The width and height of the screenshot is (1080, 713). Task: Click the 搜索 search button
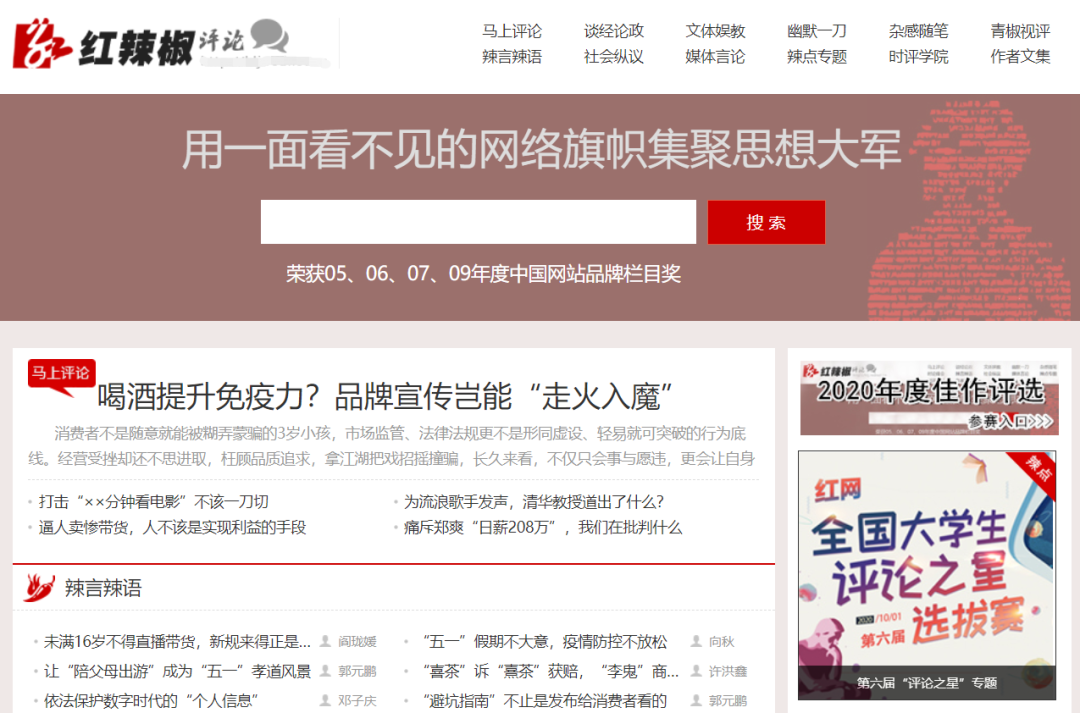click(766, 222)
